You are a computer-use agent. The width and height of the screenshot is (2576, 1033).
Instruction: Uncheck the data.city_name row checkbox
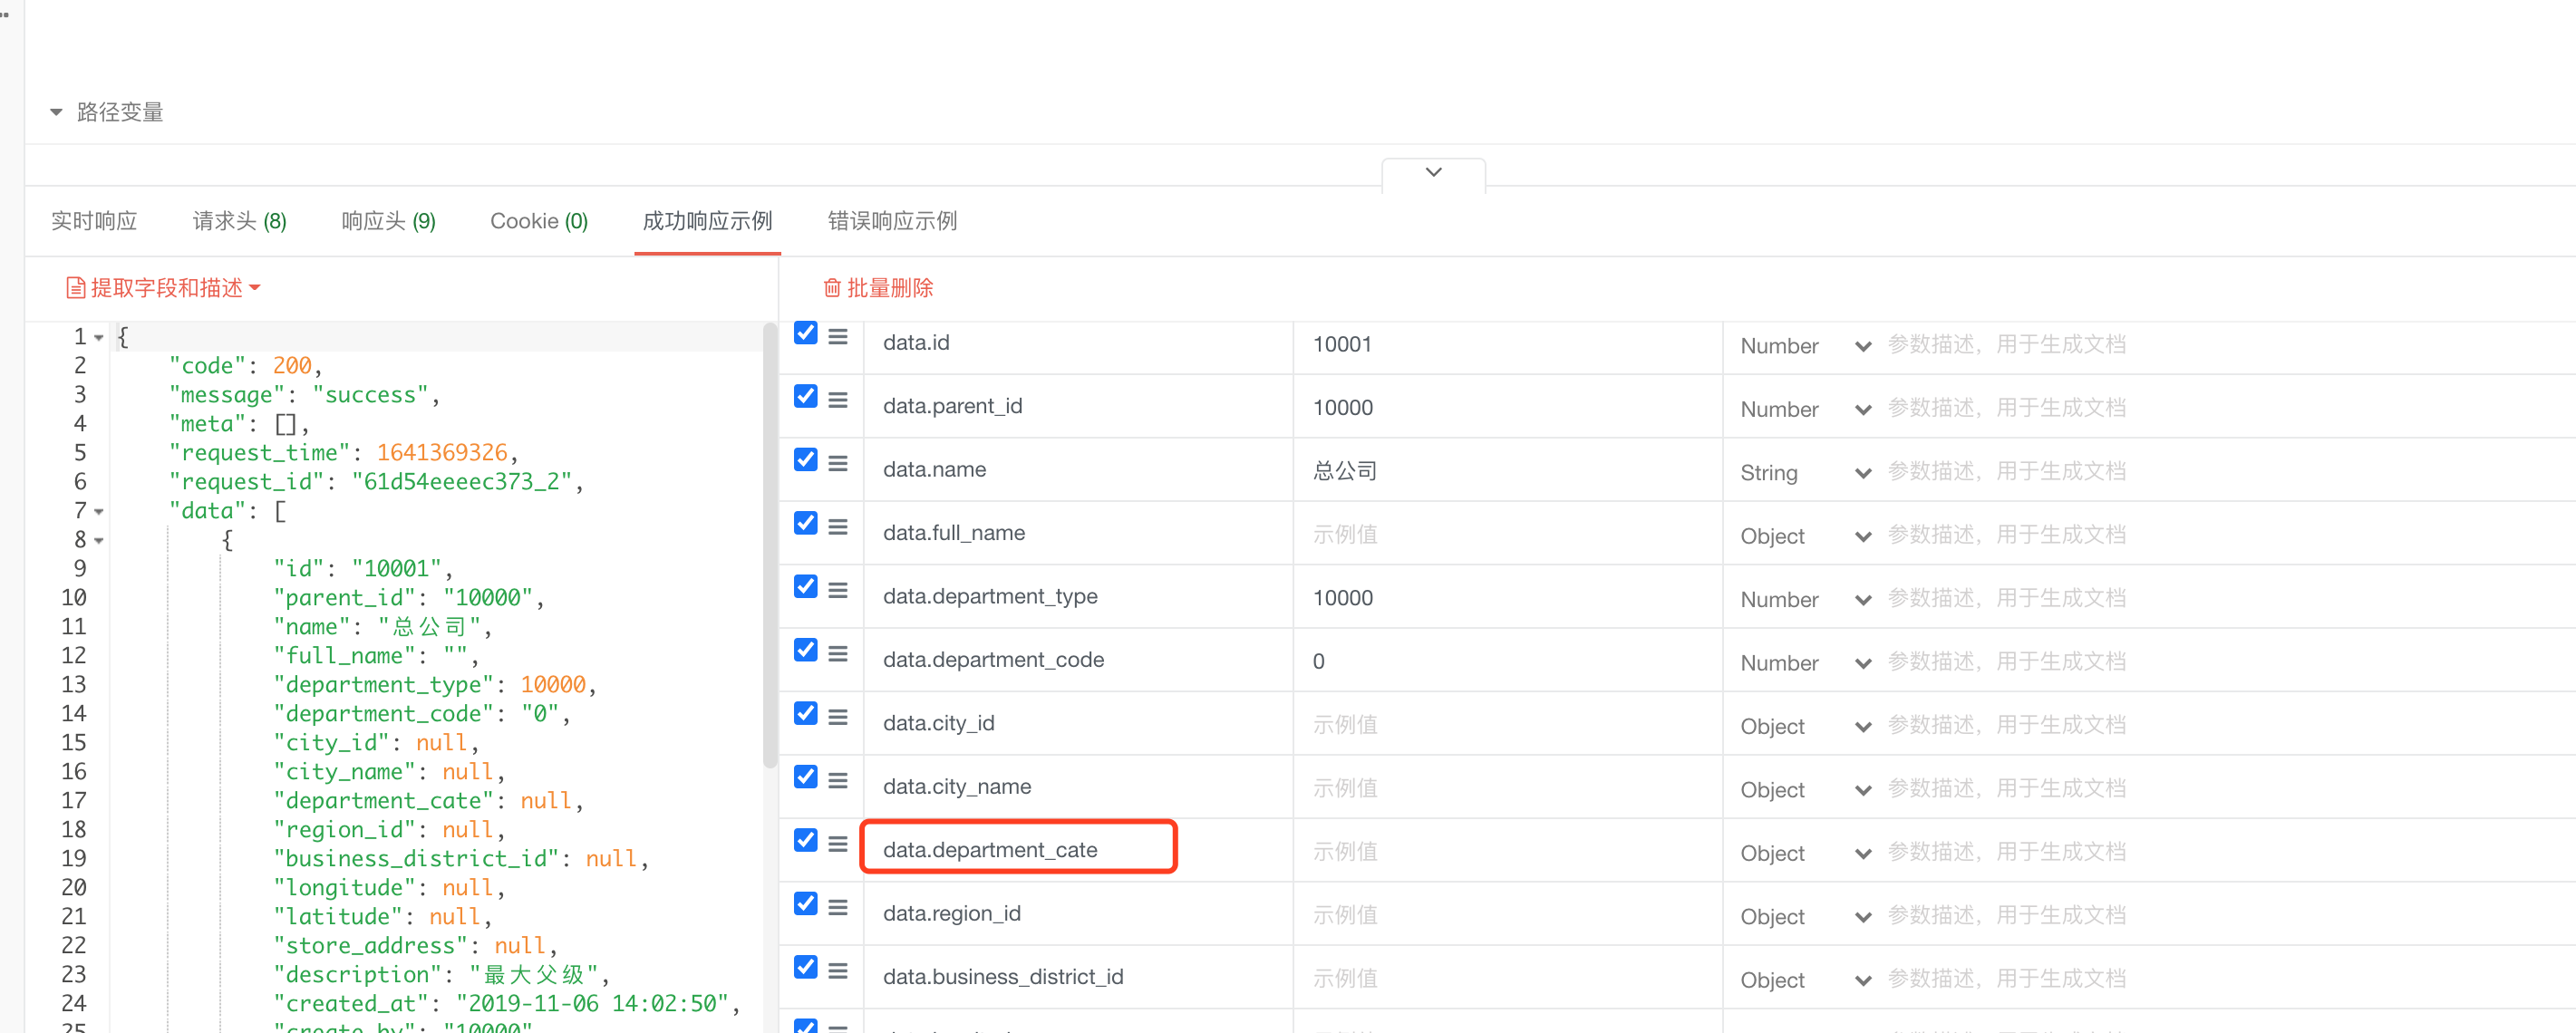coord(806,777)
